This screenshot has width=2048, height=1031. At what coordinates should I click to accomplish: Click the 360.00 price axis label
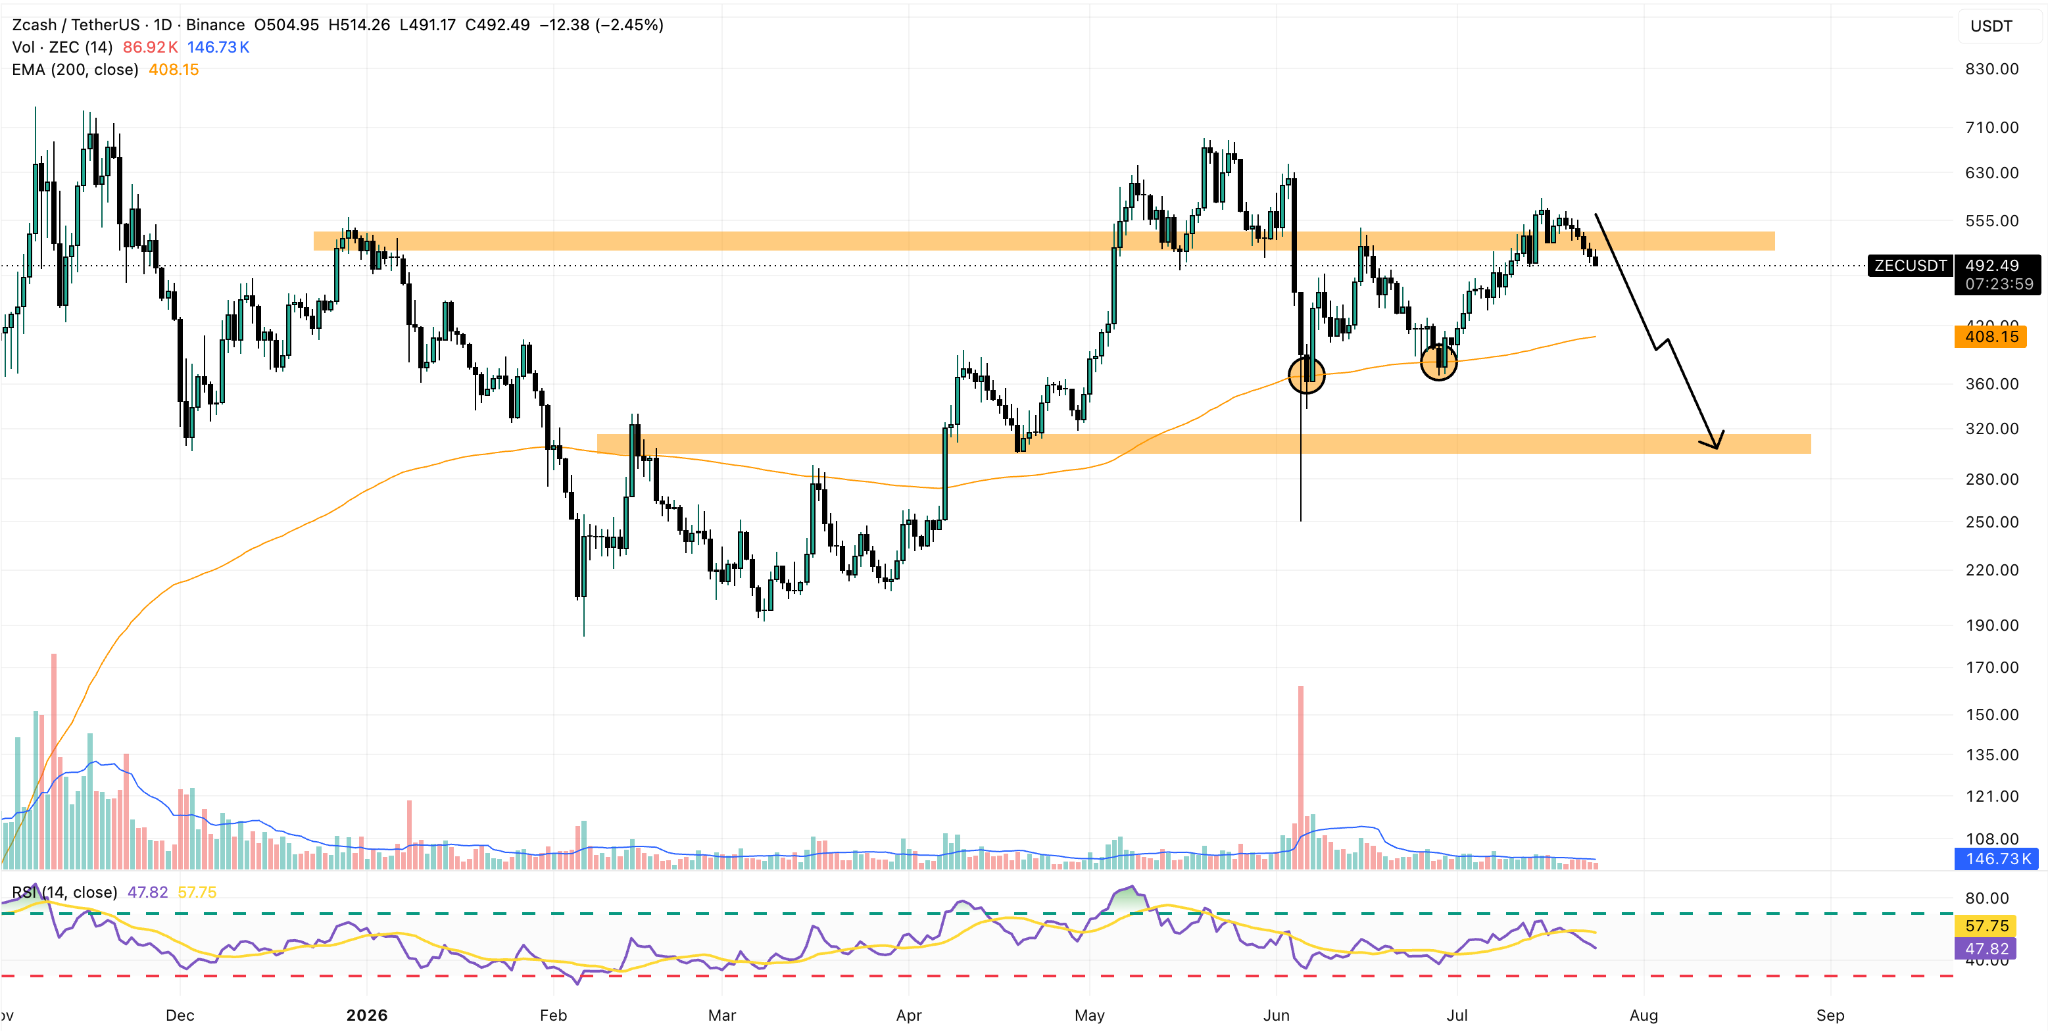pos(1992,384)
